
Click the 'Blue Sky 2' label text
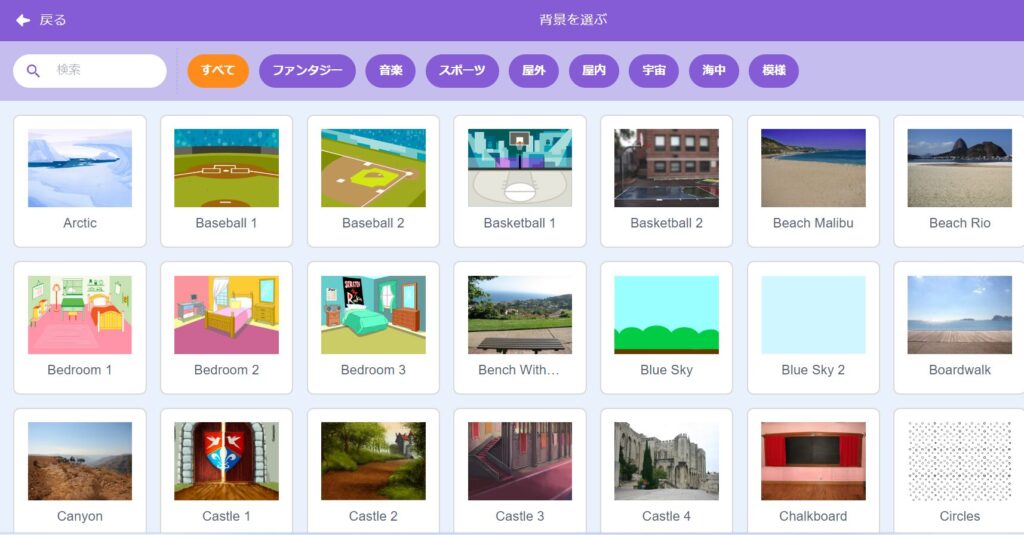[813, 370]
